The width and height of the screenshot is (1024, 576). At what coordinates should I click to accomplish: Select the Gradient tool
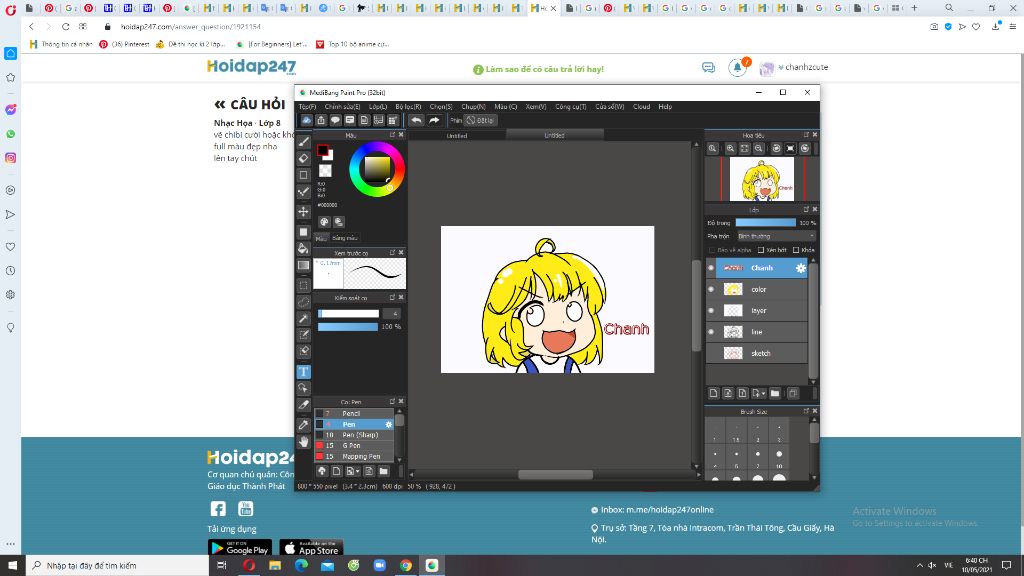click(304, 265)
